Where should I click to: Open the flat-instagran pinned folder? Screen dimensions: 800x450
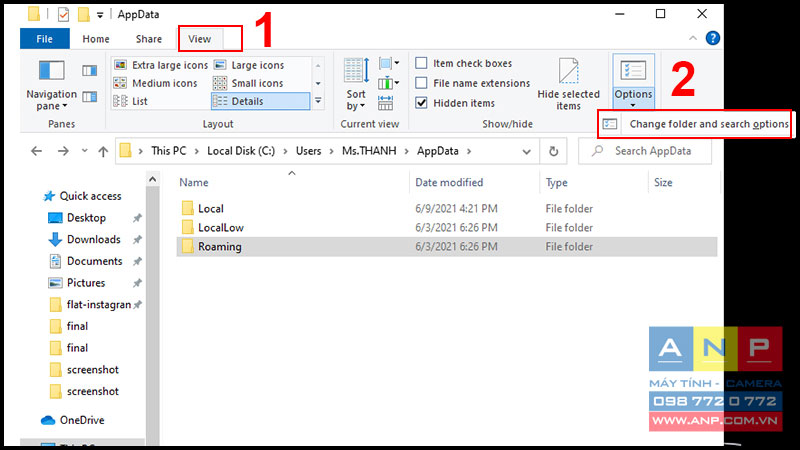tap(98, 305)
